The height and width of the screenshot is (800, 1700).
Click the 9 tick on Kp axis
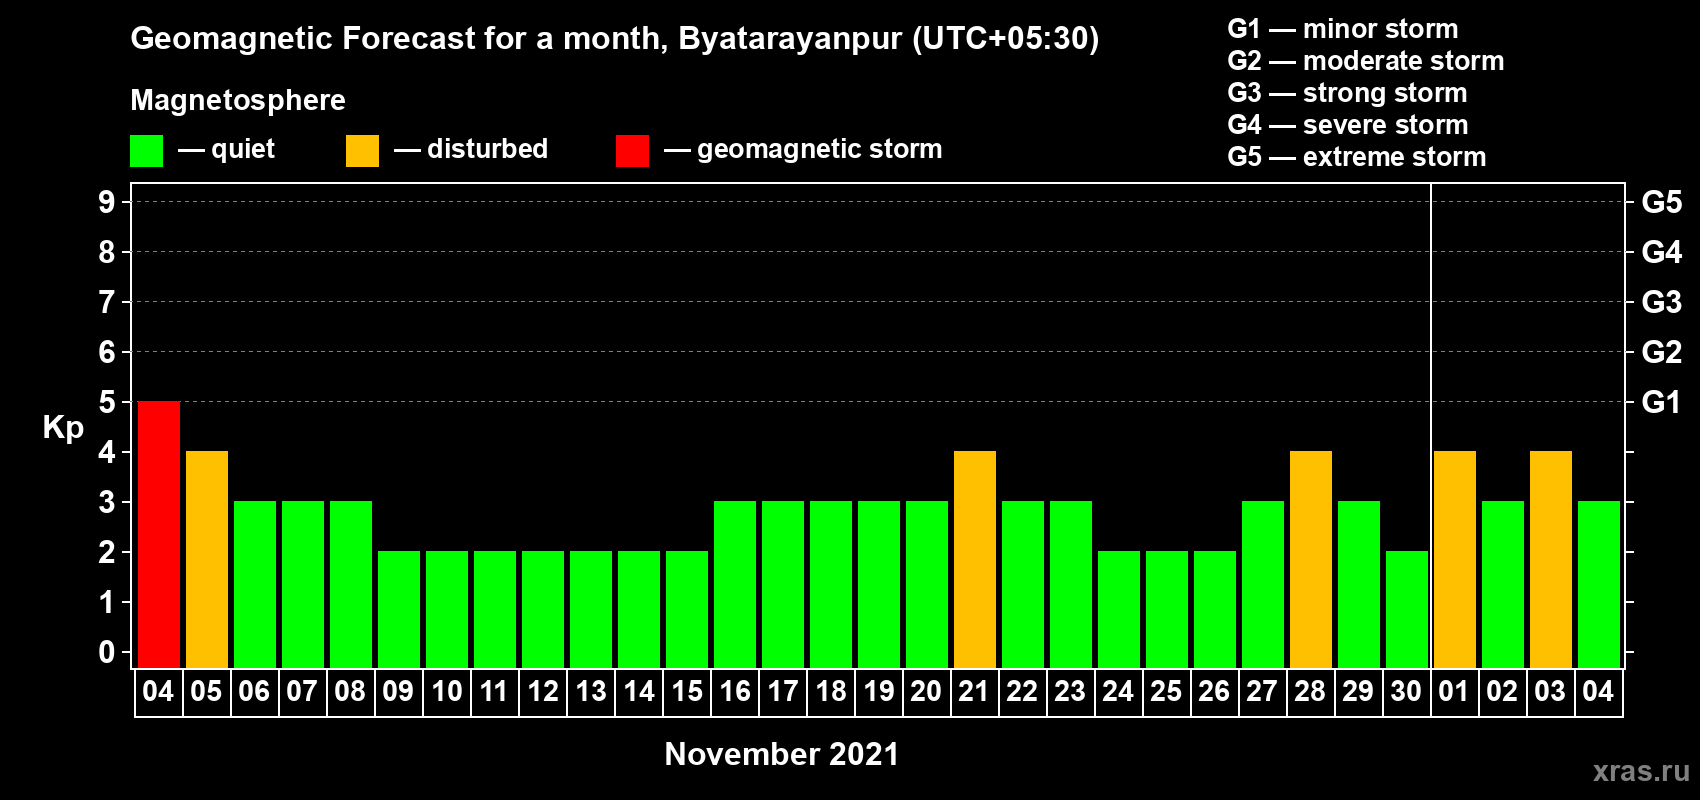click(x=107, y=202)
